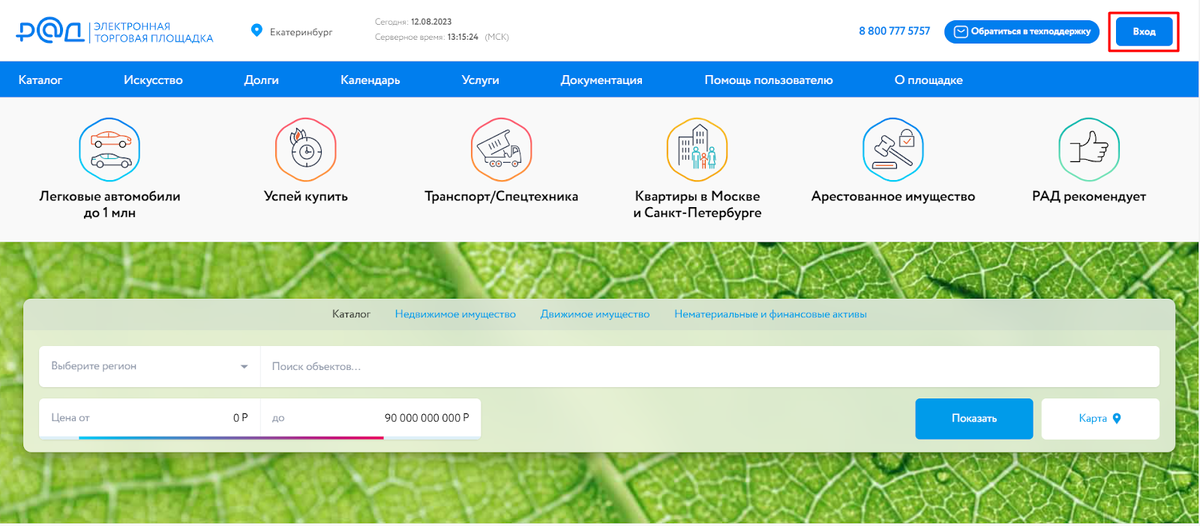
Task: Open Квартиры в Москве и Санкт-Петербурге building icon
Action: [x=697, y=149]
